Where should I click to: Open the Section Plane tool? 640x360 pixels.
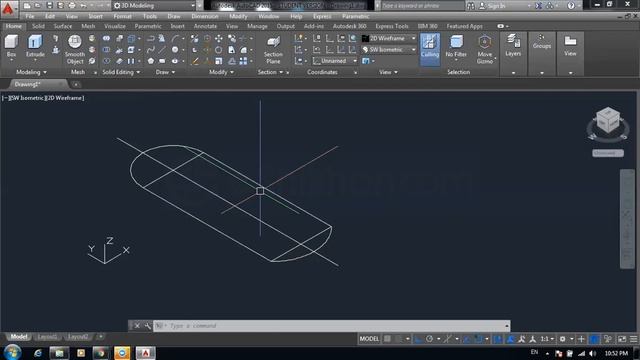(x=273, y=50)
